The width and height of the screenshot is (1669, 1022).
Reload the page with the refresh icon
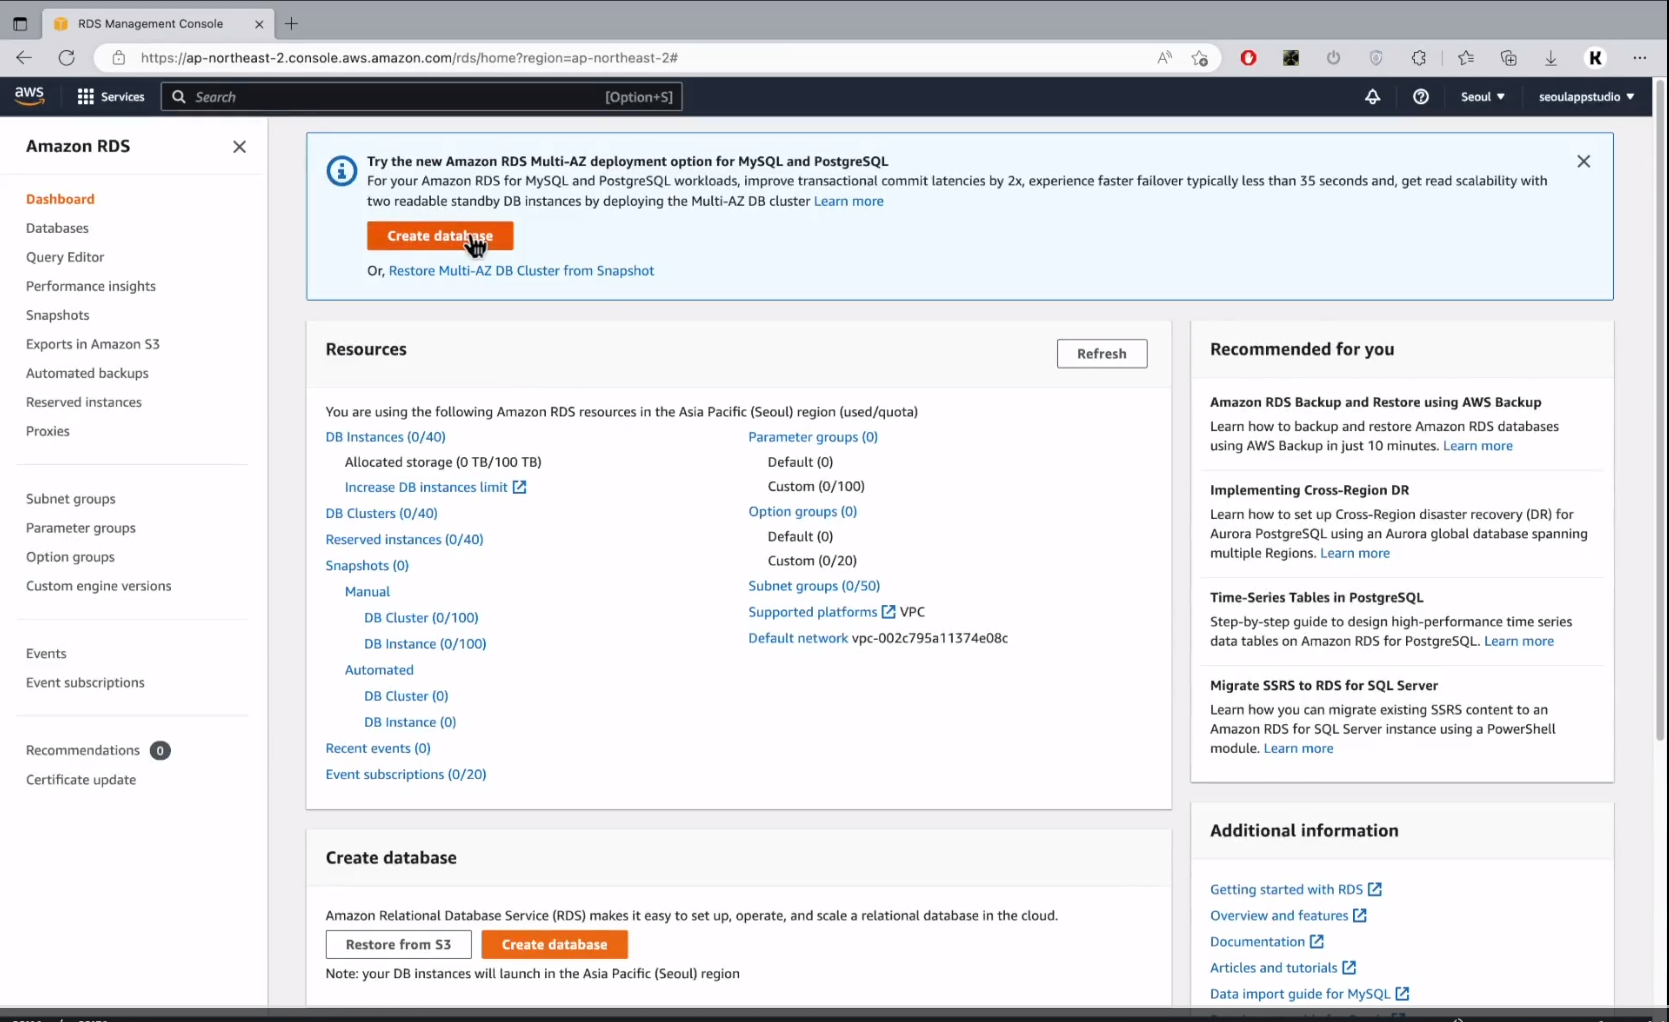[66, 58]
